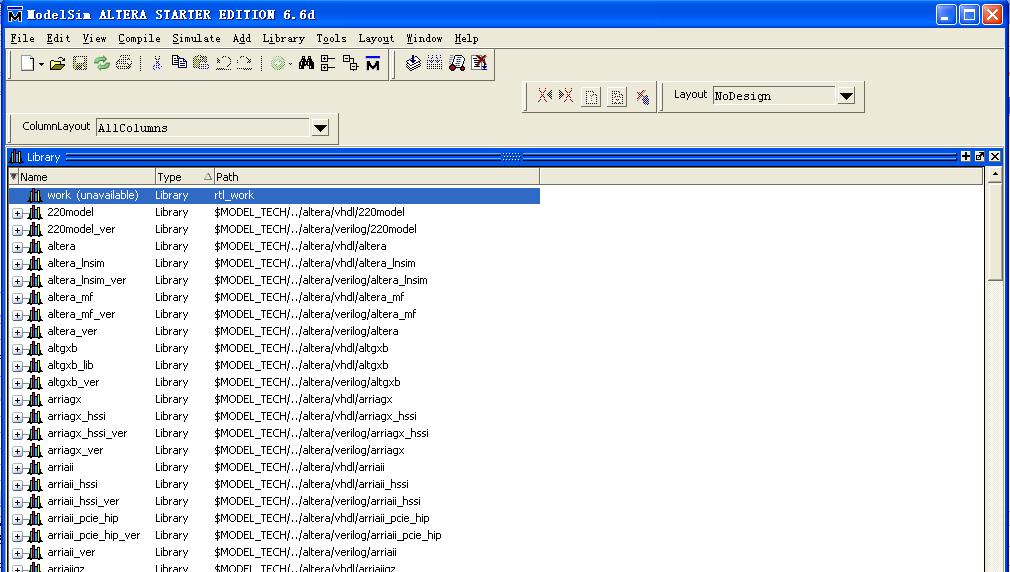Click the M logo toolbar icon
The width and height of the screenshot is (1010, 572).
tap(372, 63)
